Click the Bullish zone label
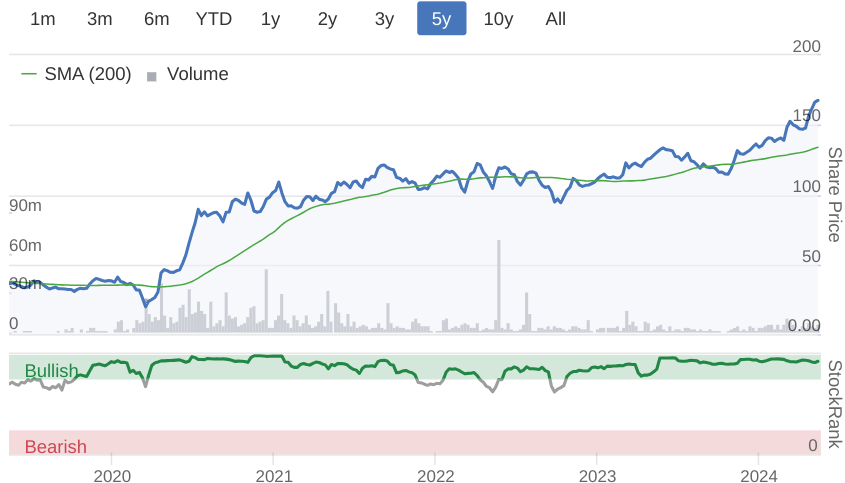 pos(51,371)
